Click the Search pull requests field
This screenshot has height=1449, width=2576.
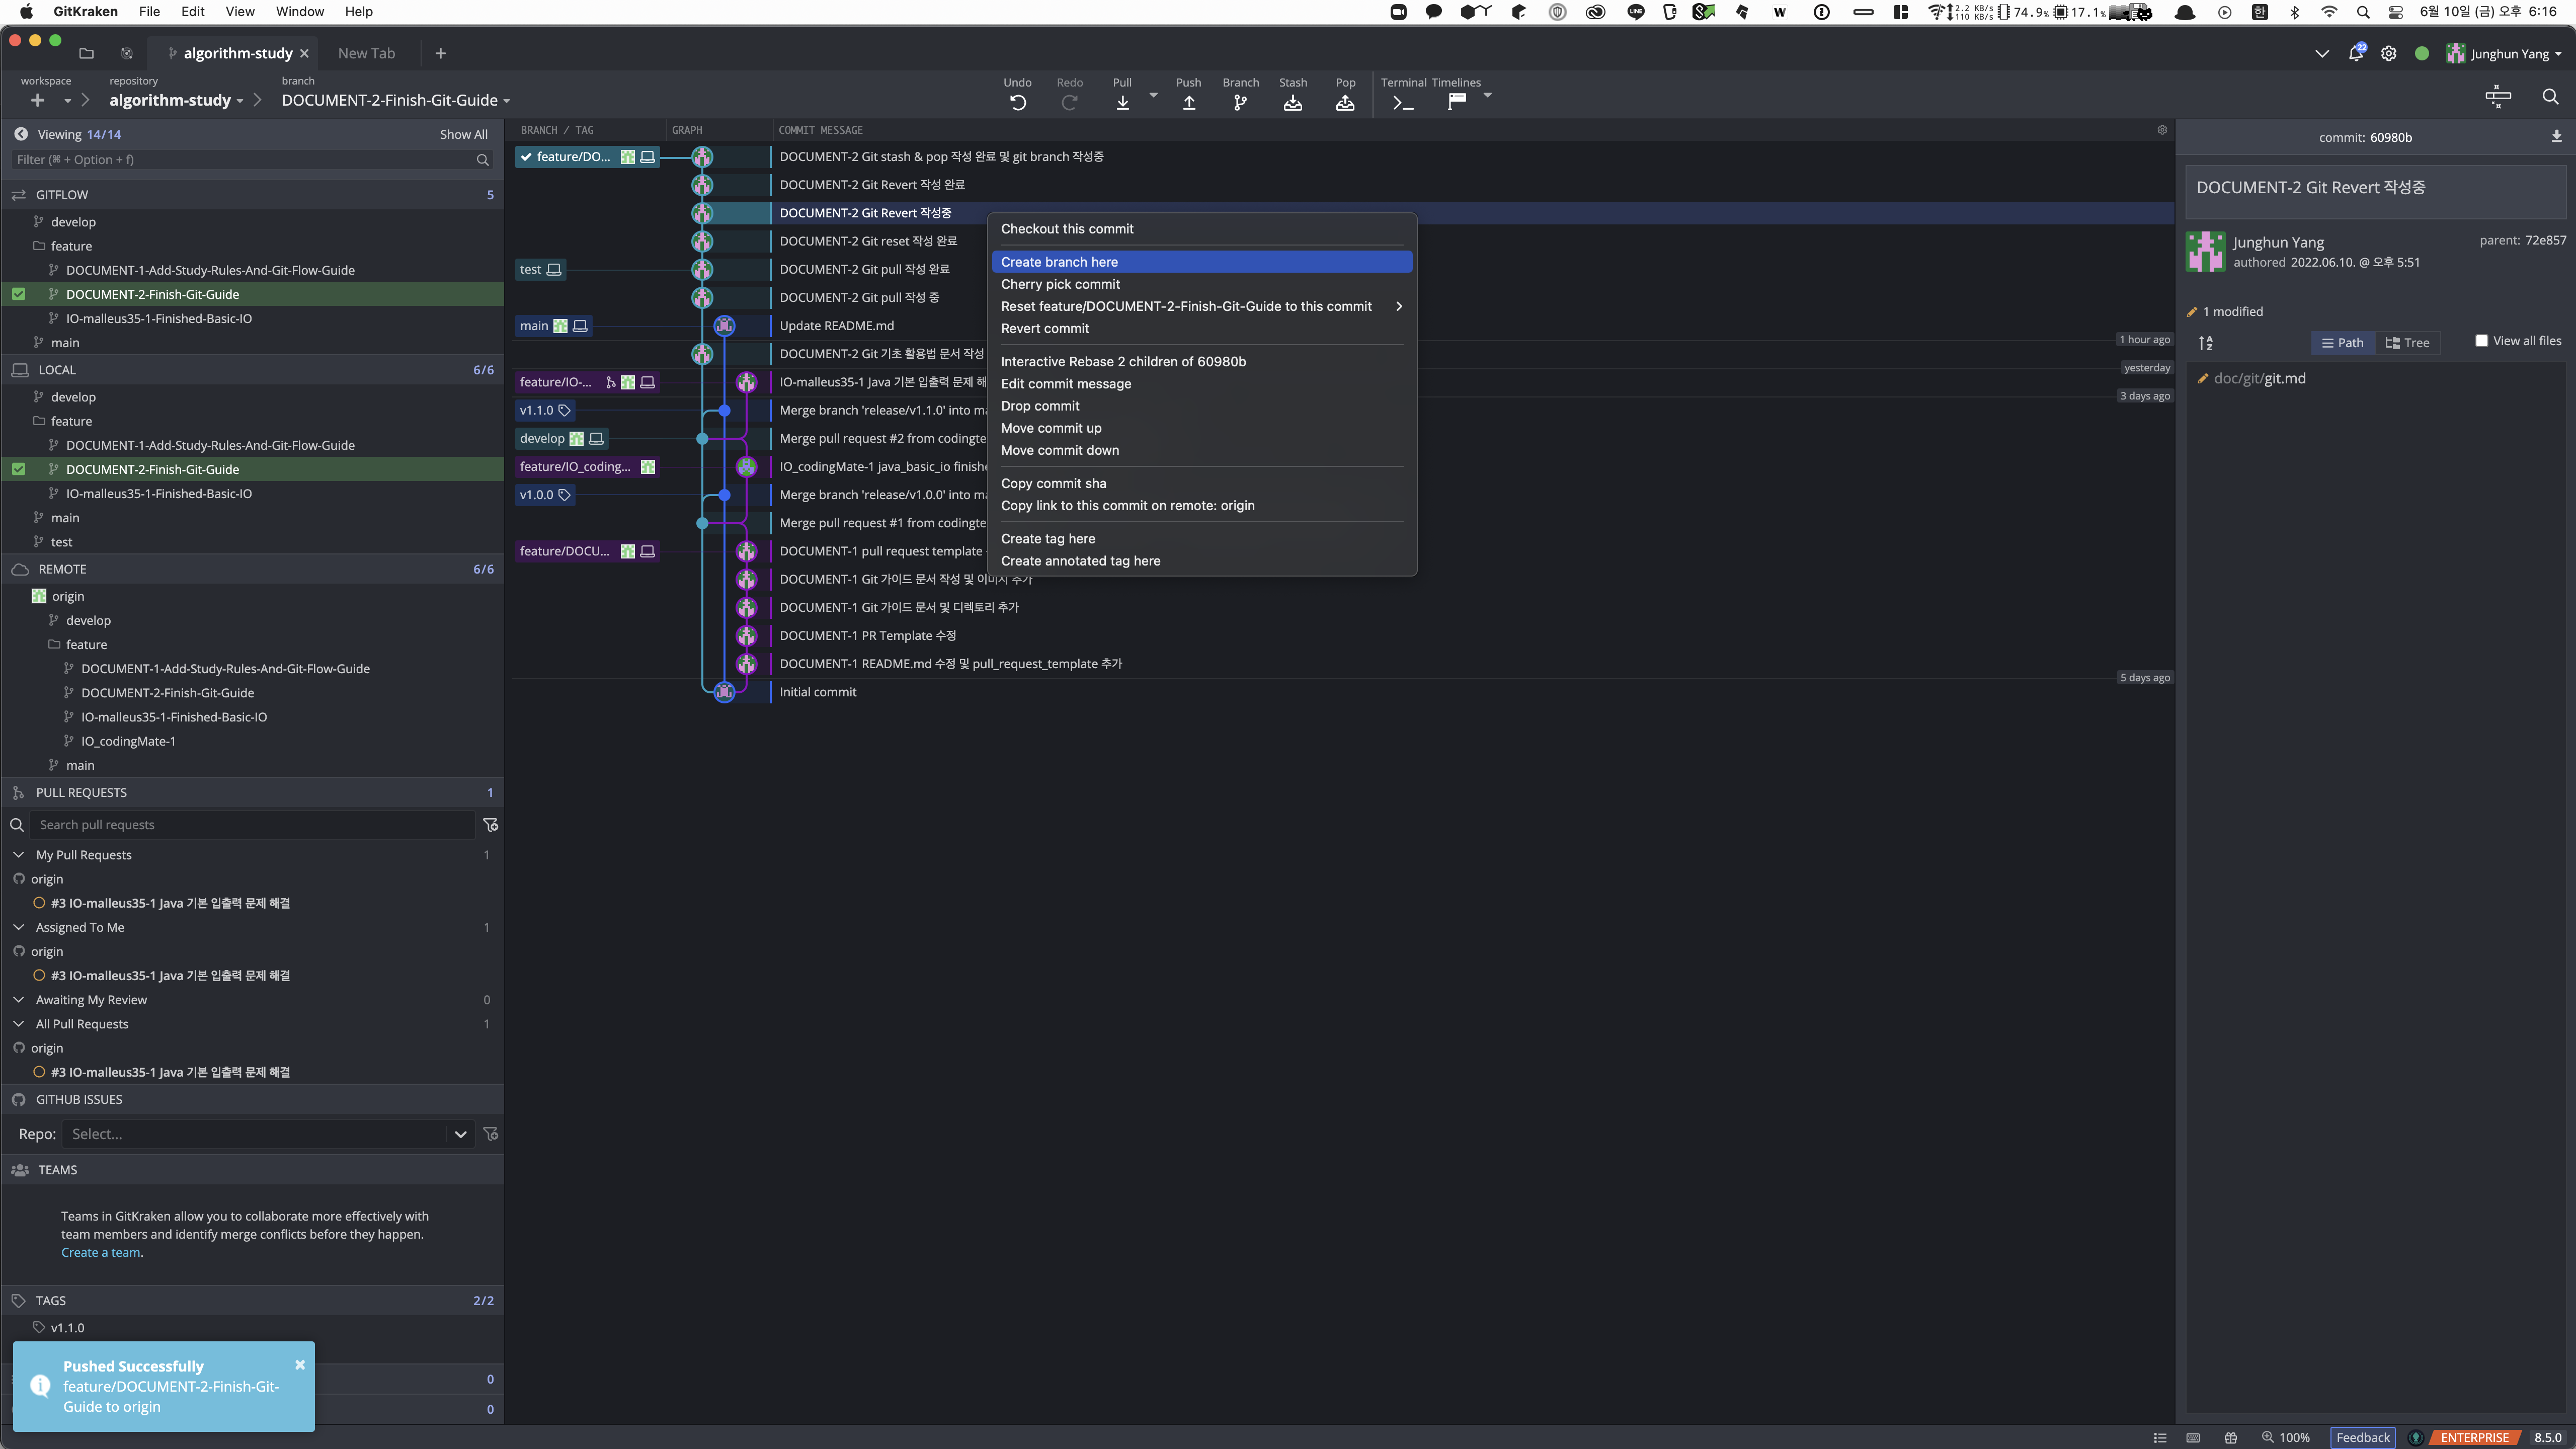[x=252, y=825]
